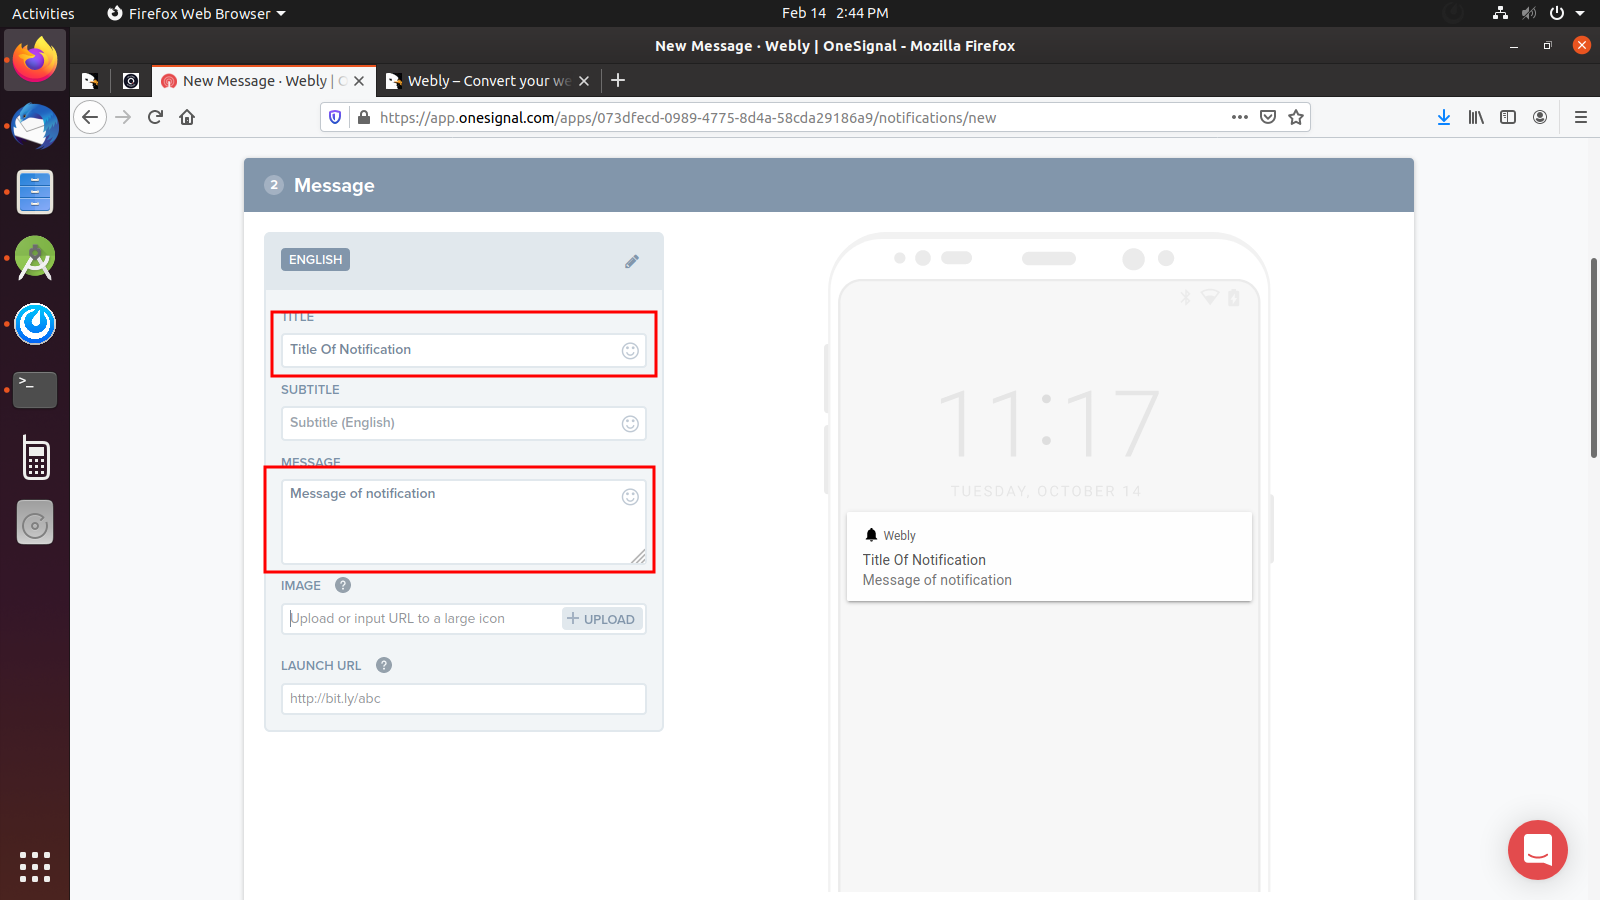Open the network status indicator
Screen dimensions: 1600x900
(x=1500, y=13)
